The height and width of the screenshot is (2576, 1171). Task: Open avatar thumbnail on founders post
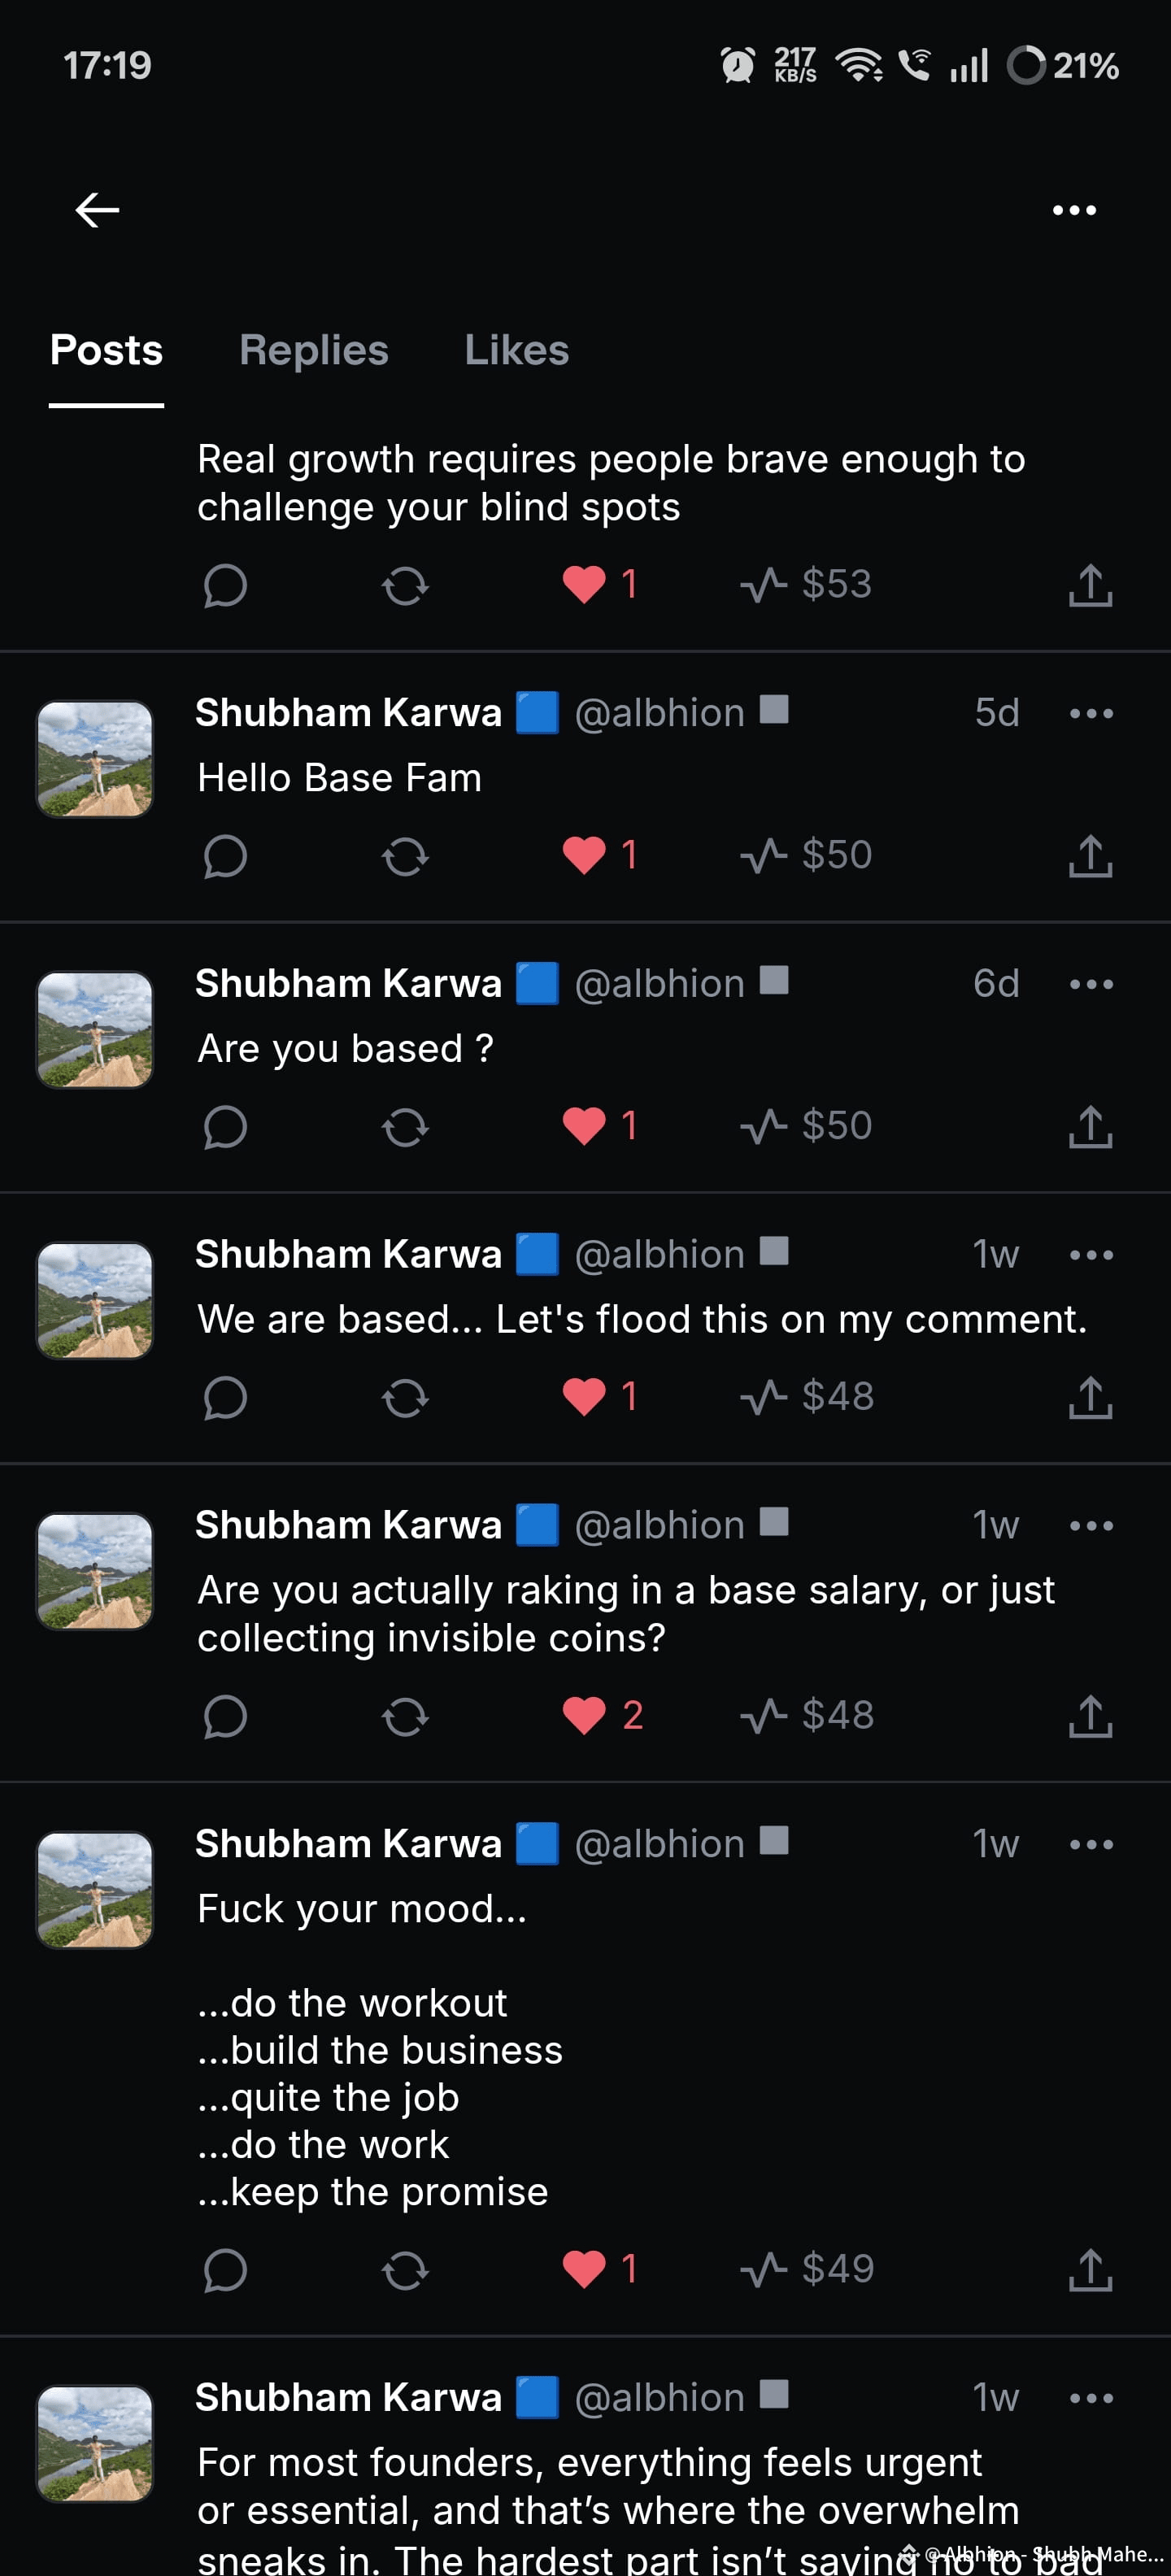pos(95,2443)
